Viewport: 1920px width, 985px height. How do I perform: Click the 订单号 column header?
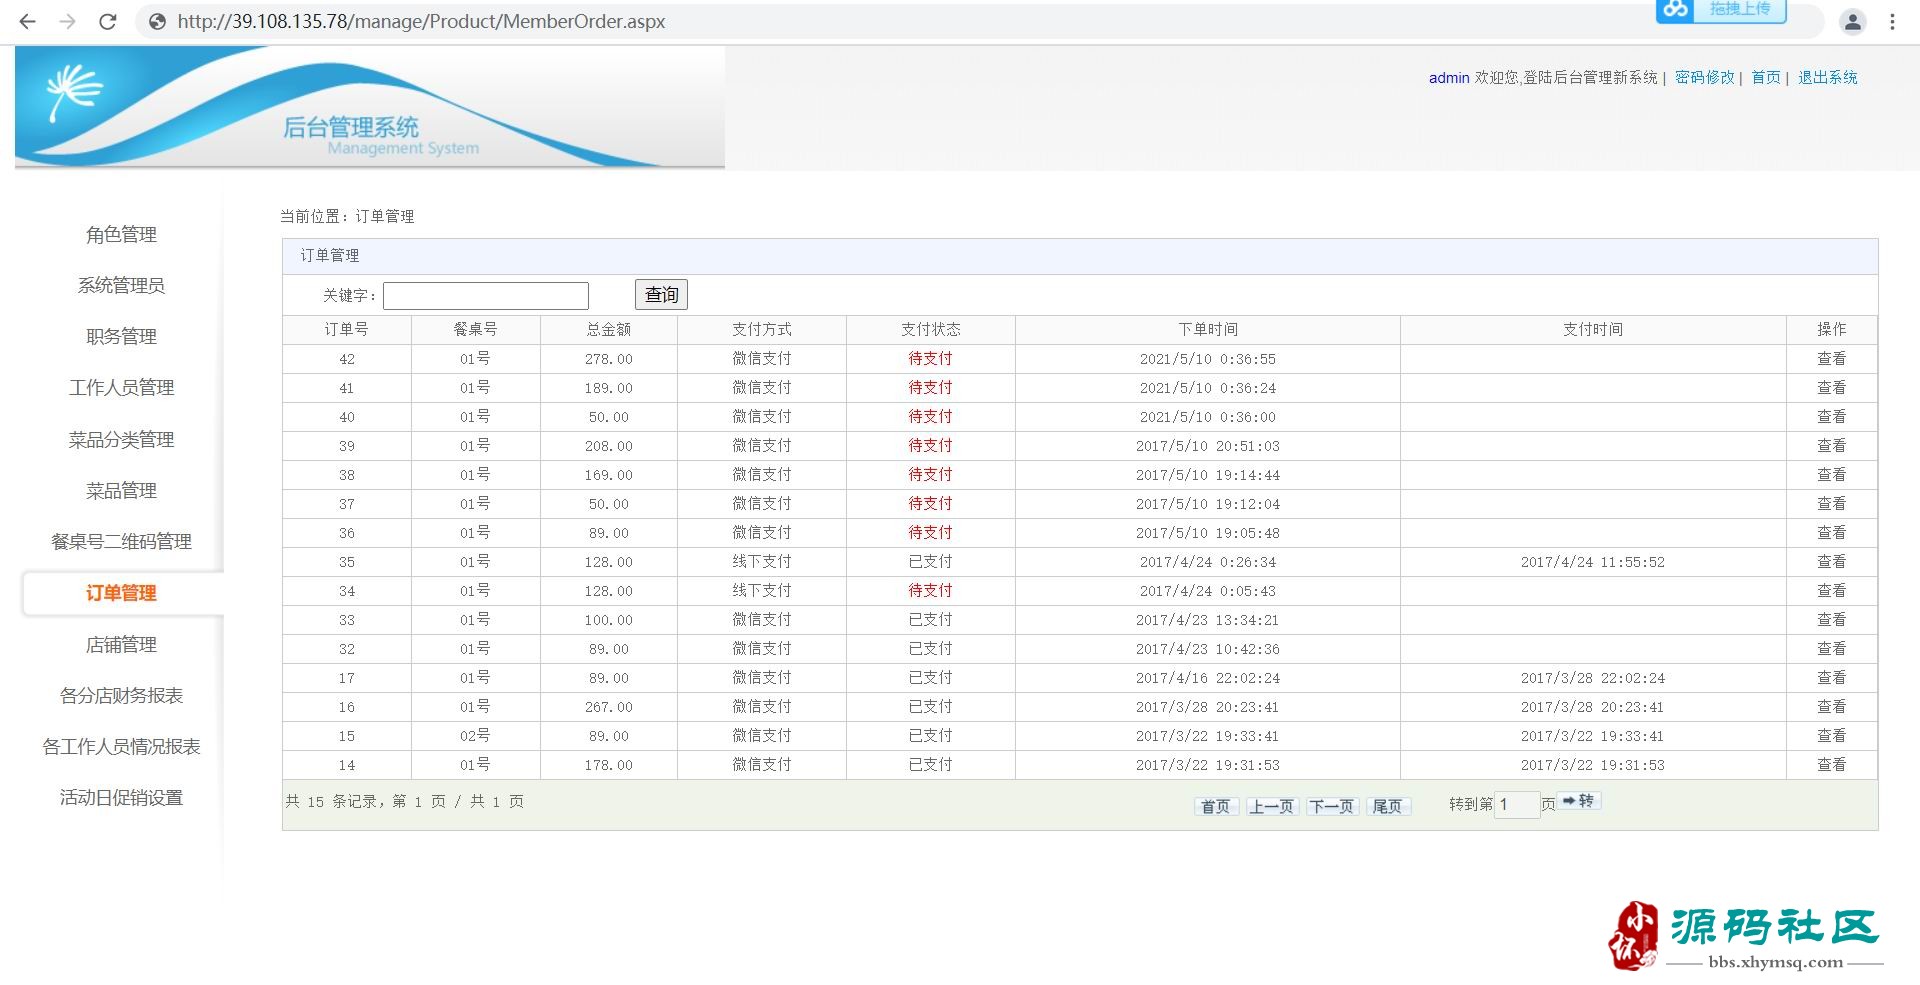[x=346, y=329]
